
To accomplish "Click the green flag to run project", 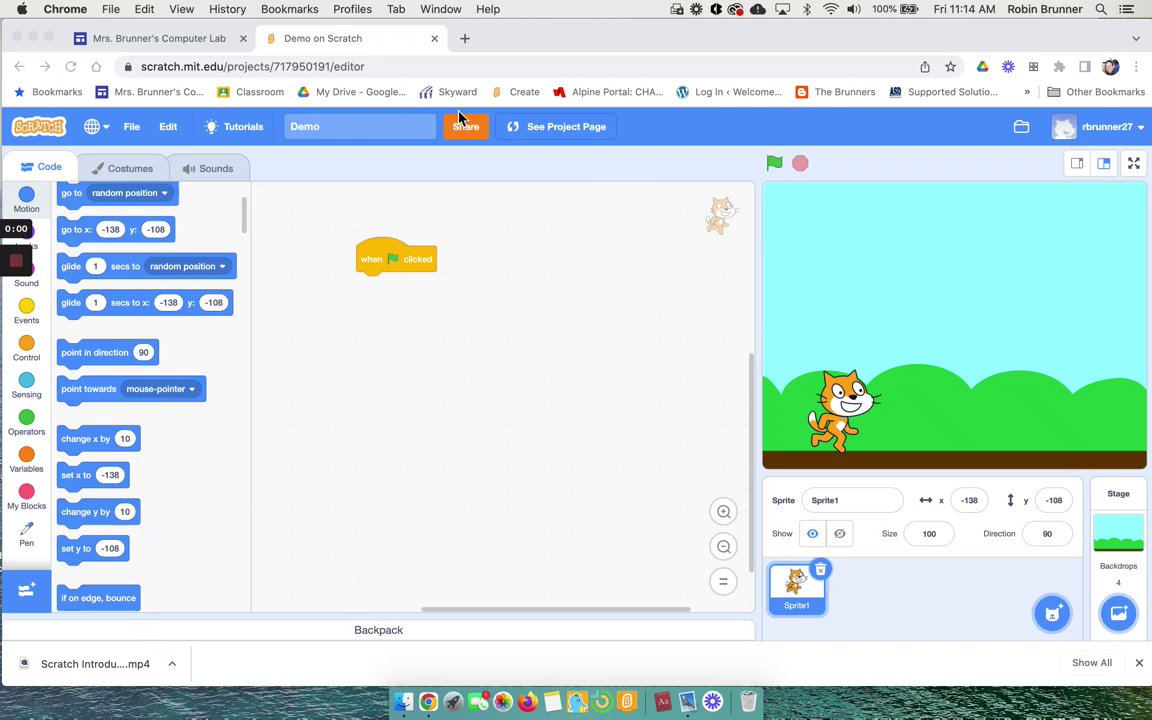I will [x=774, y=163].
